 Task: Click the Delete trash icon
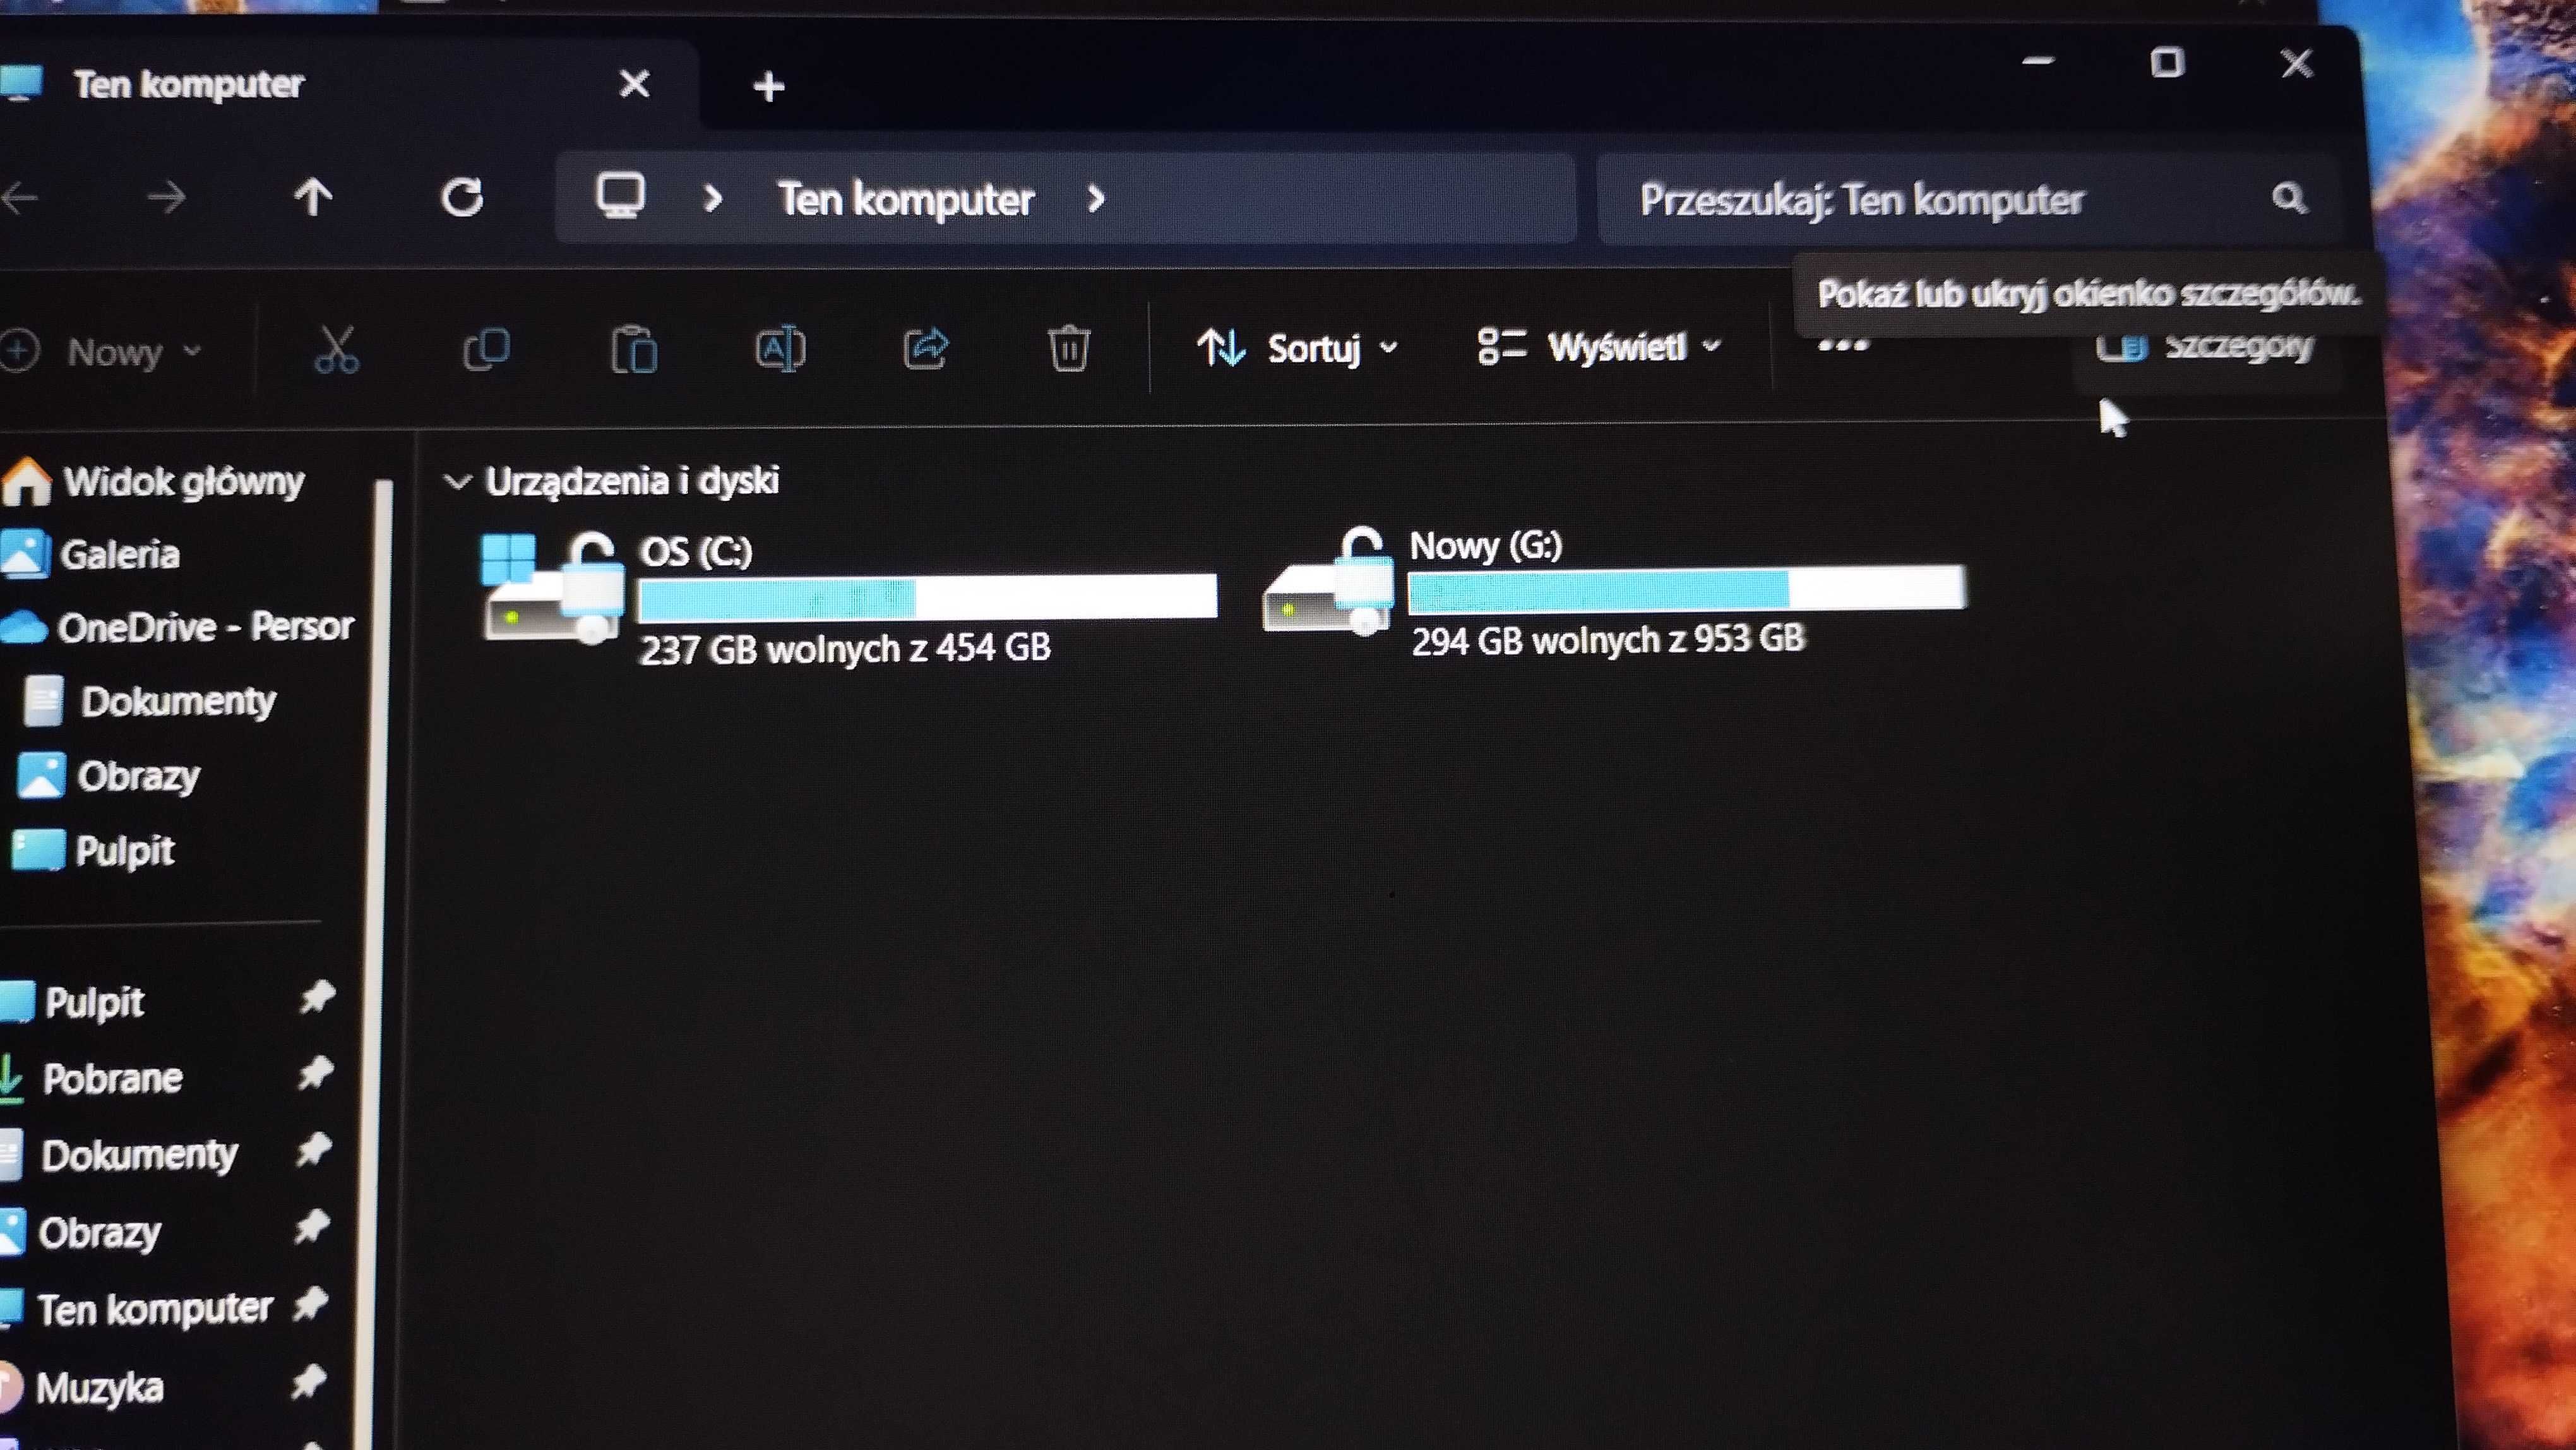[x=1068, y=348]
